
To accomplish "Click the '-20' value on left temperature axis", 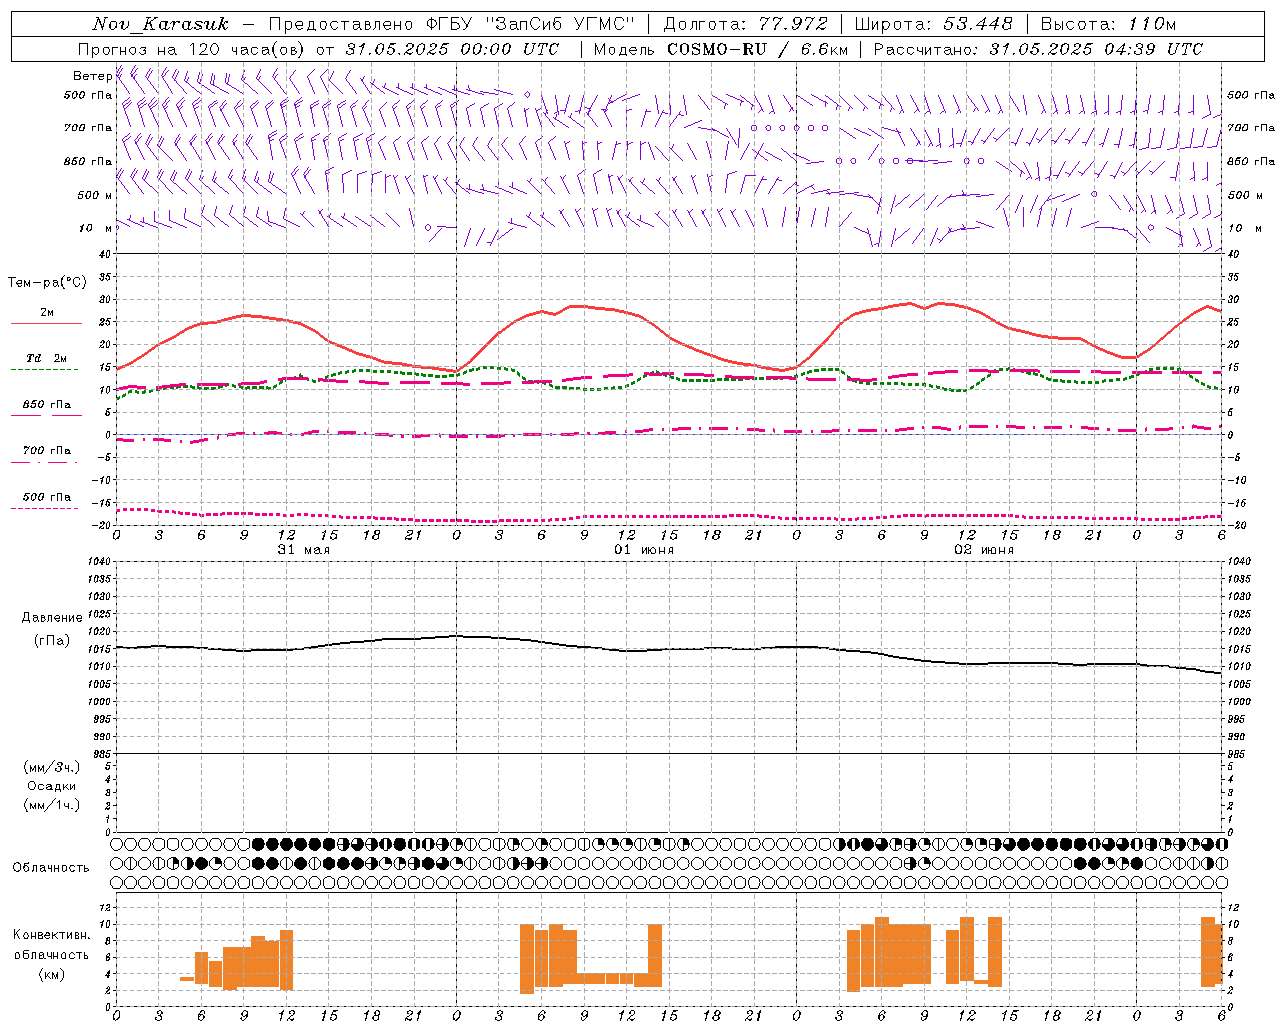I will click(102, 525).
